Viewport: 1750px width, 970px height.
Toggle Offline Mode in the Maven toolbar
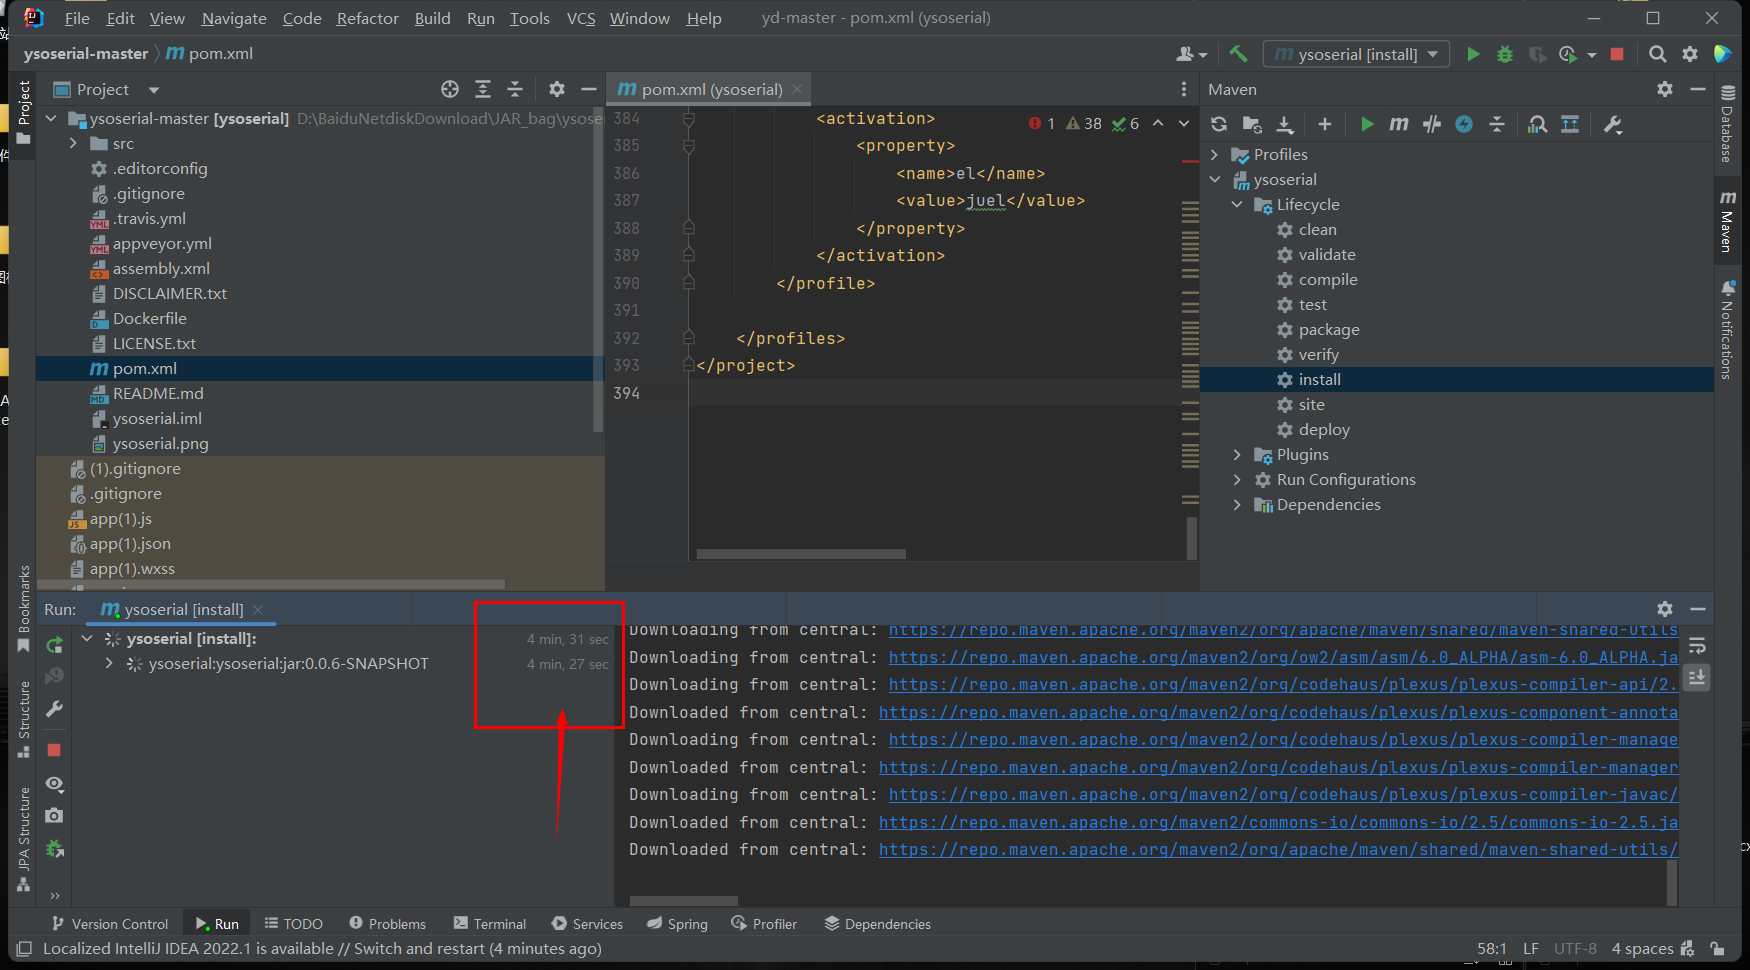click(1432, 124)
